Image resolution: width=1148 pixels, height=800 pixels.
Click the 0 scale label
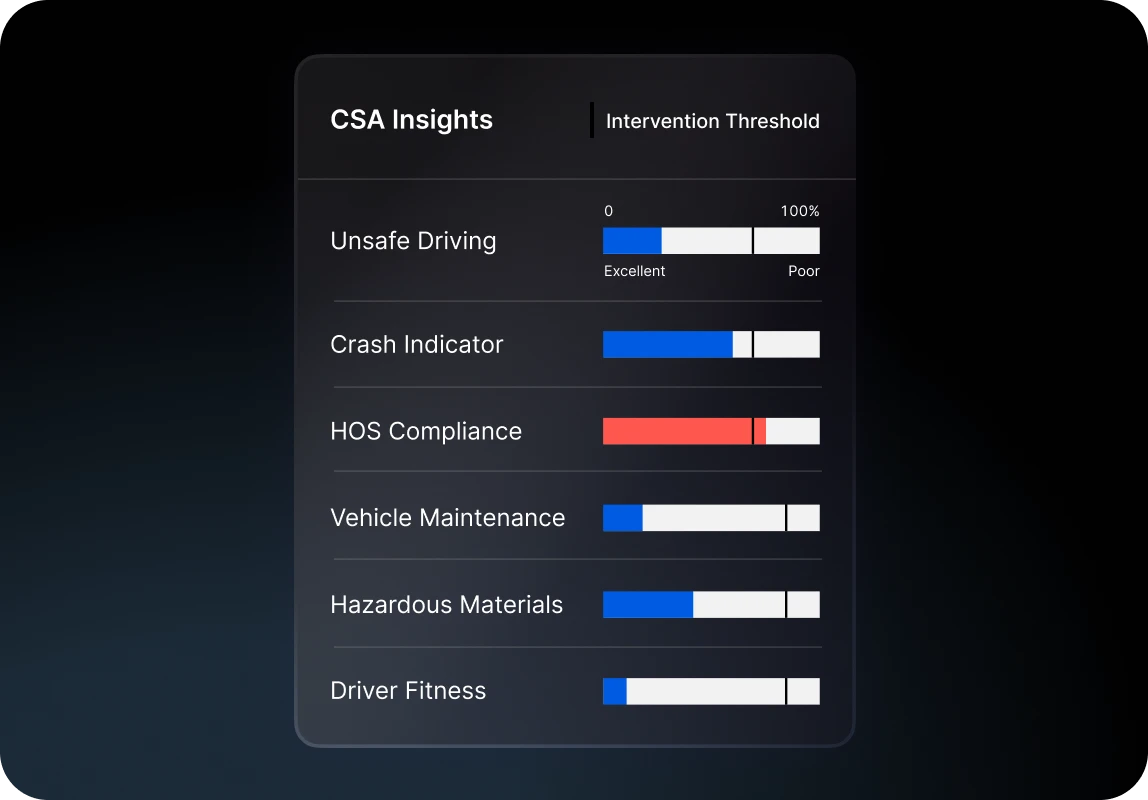pyautogui.click(x=607, y=211)
